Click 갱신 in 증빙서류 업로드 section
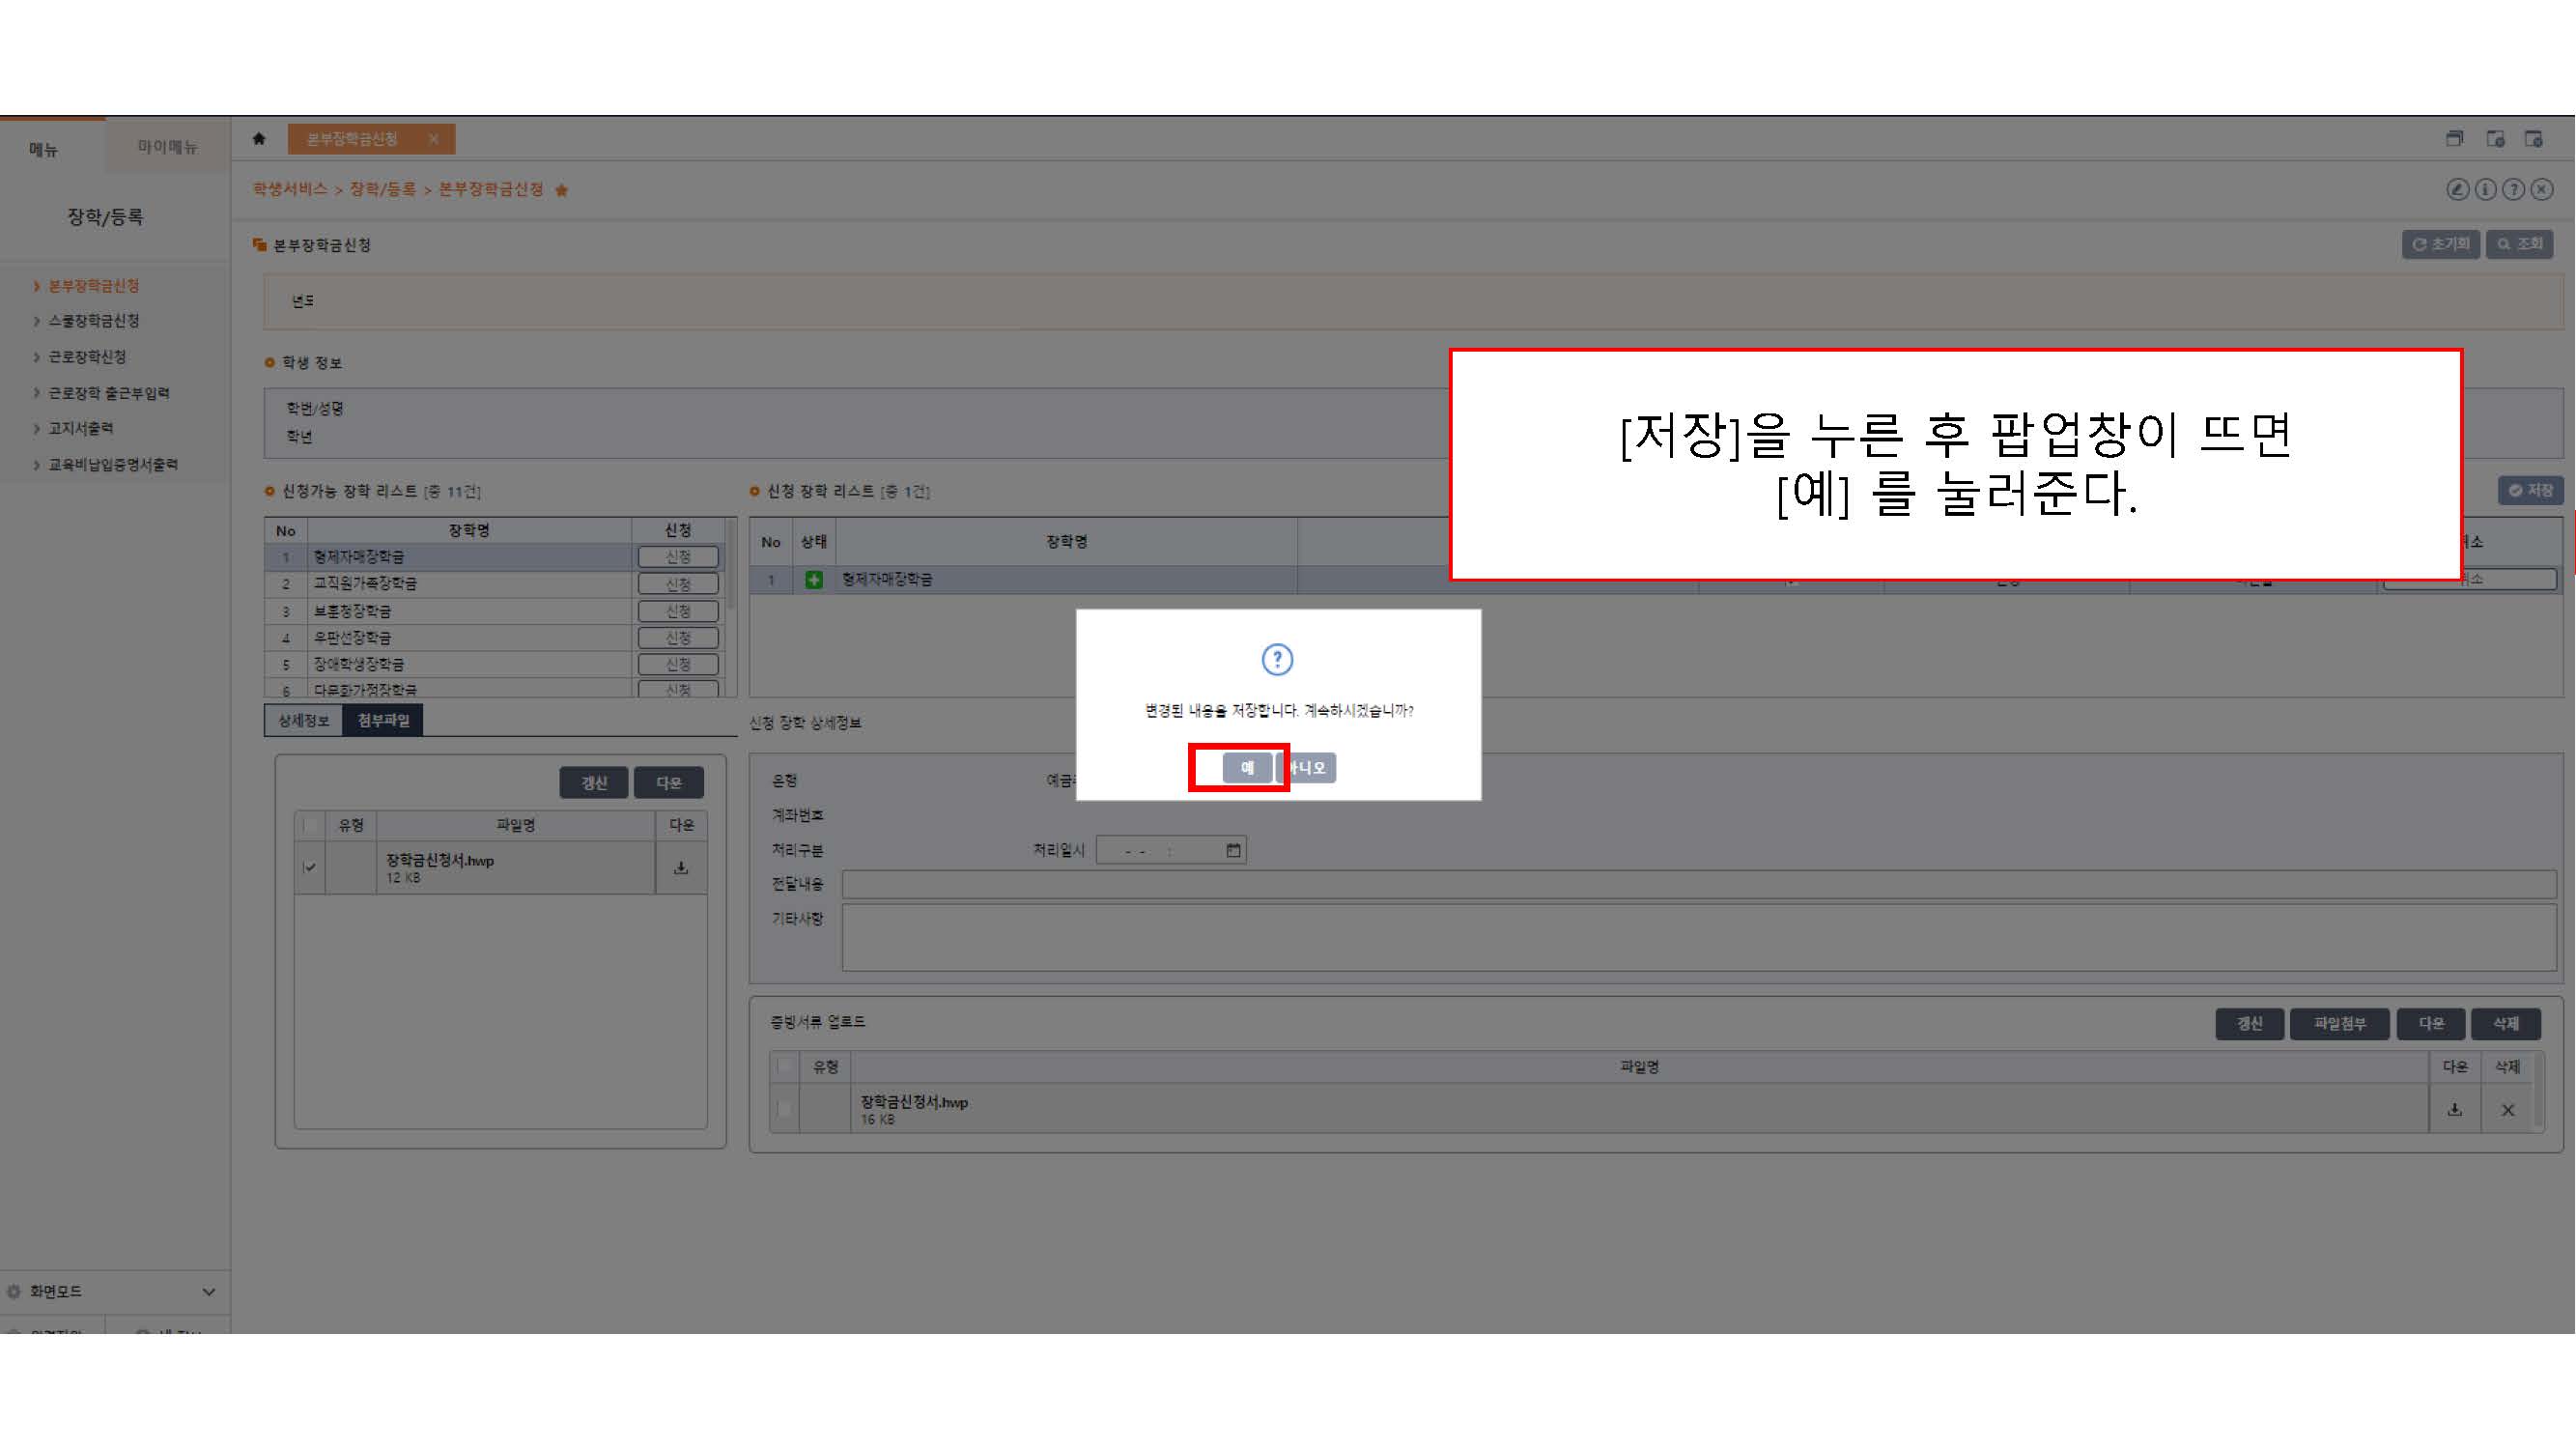Viewport: 2576px width, 1449px height. 2250,1023
